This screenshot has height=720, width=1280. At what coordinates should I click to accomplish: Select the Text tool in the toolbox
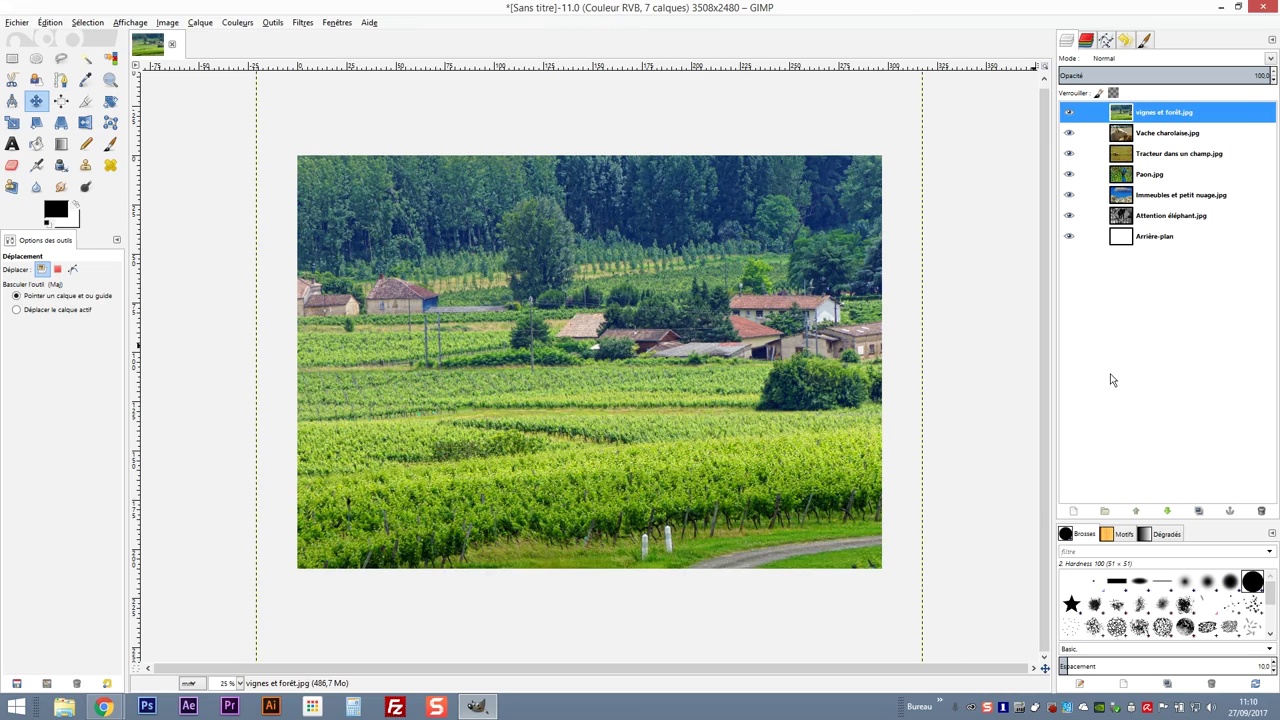[12, 144]
